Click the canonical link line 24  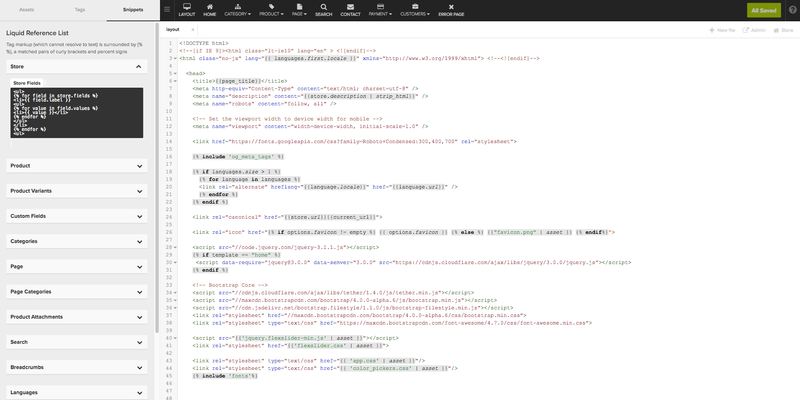point(287,217)
